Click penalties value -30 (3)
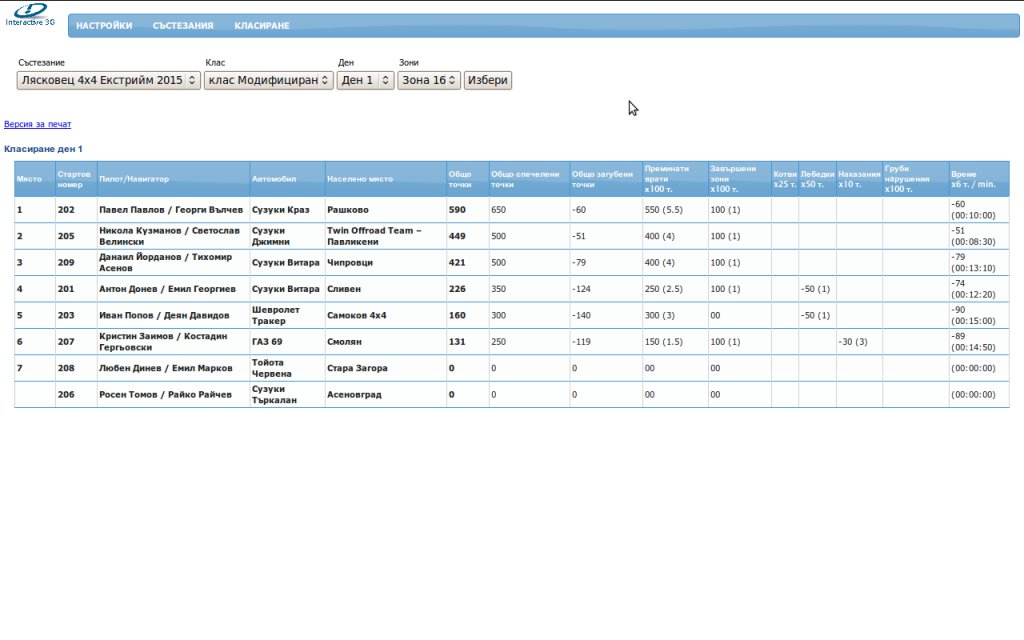The height and width of the screenshot is (640, 1024). point(853,342)
